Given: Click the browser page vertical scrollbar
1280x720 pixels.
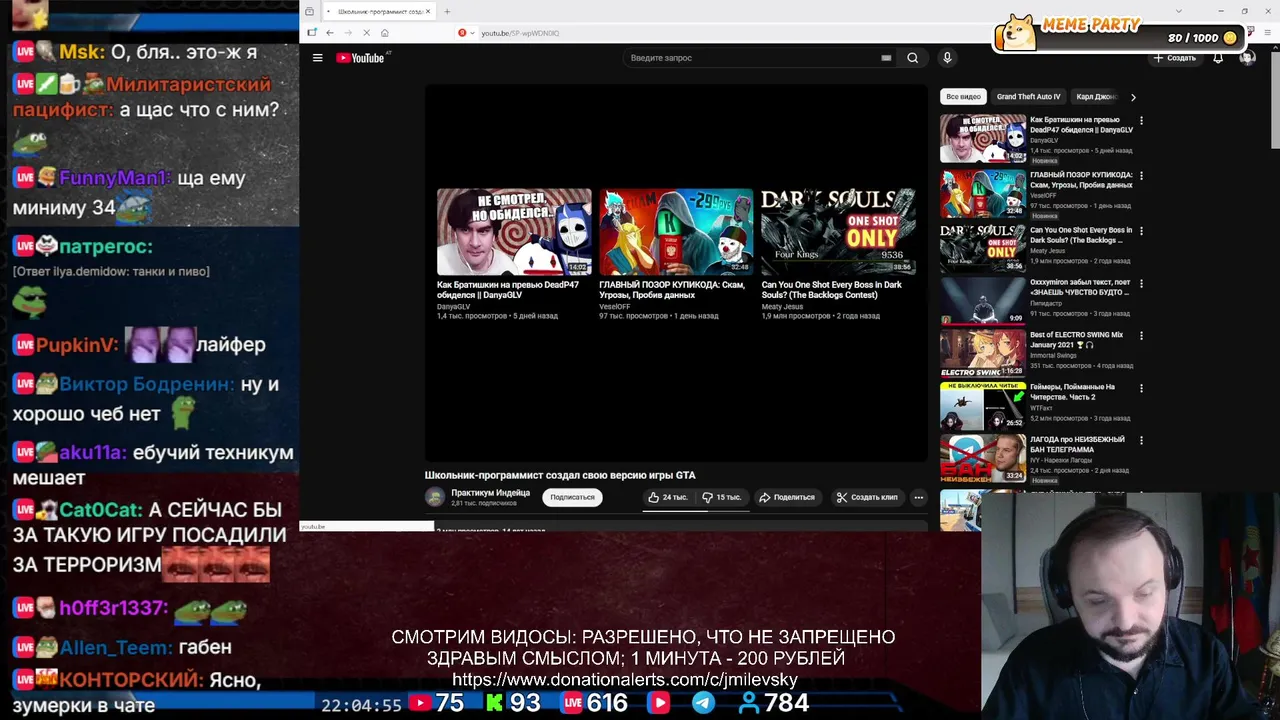Looking at the screenshot, I should coord(1275,100).
